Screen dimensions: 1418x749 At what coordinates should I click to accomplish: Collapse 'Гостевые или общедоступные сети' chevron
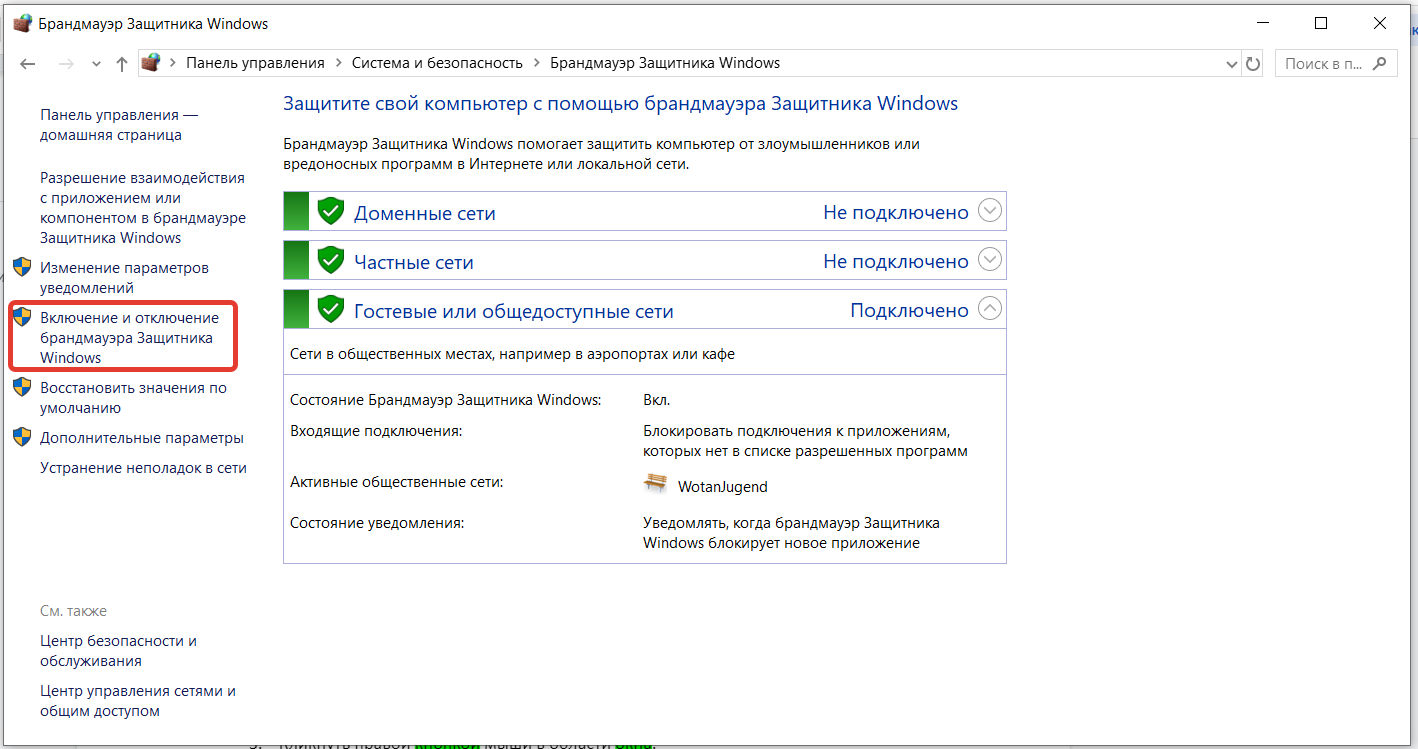pos(989,309)
